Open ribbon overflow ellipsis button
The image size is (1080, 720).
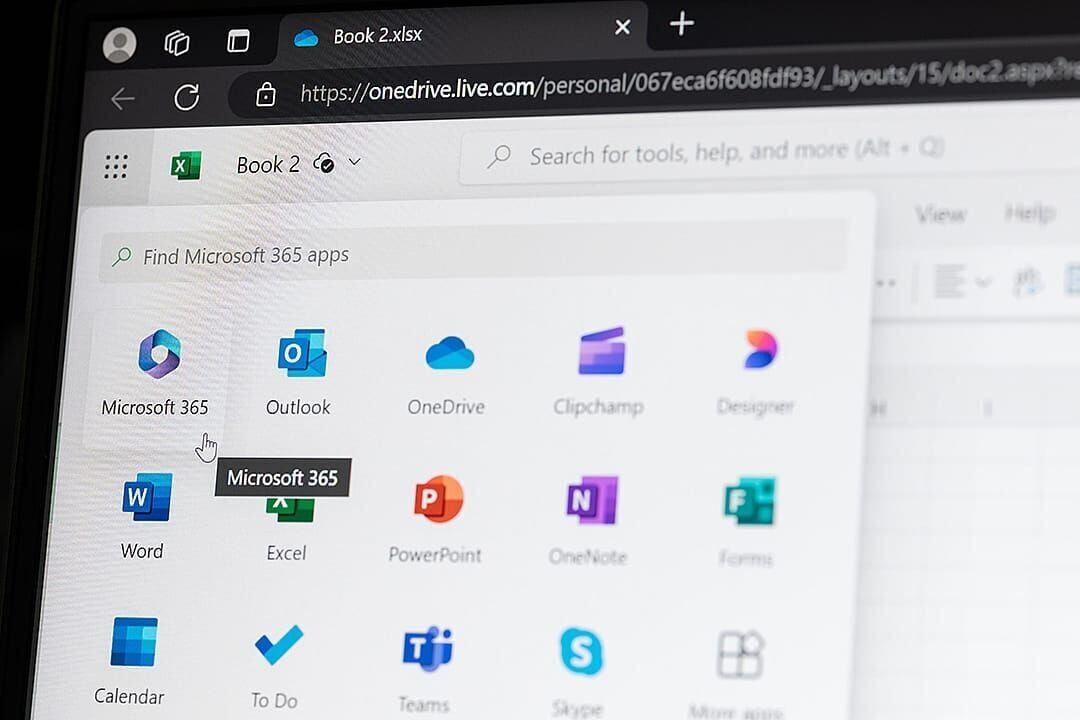(x=884, y=282)
